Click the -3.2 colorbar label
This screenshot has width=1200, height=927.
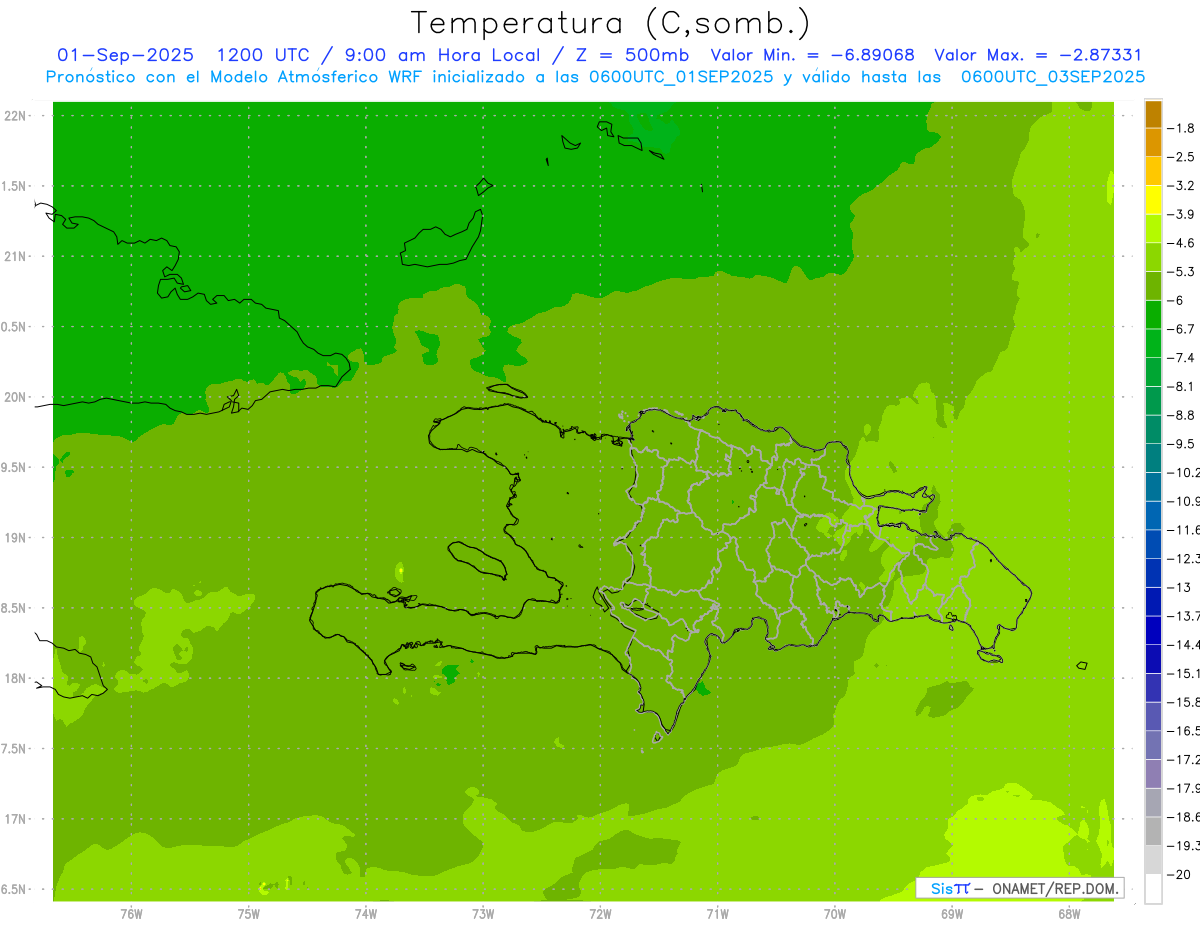pyautogui.click(x=1181, y=185)
